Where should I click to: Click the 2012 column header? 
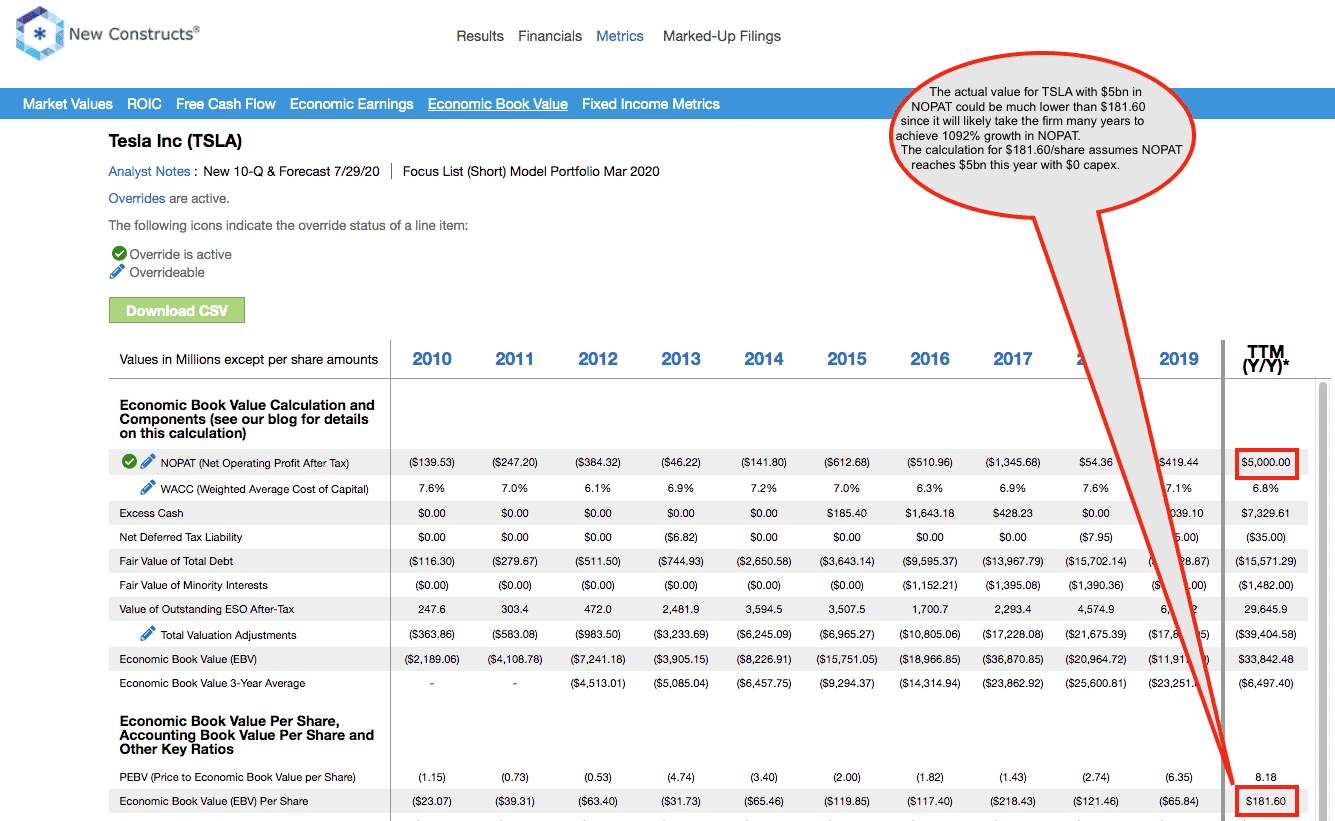[598, 359]
